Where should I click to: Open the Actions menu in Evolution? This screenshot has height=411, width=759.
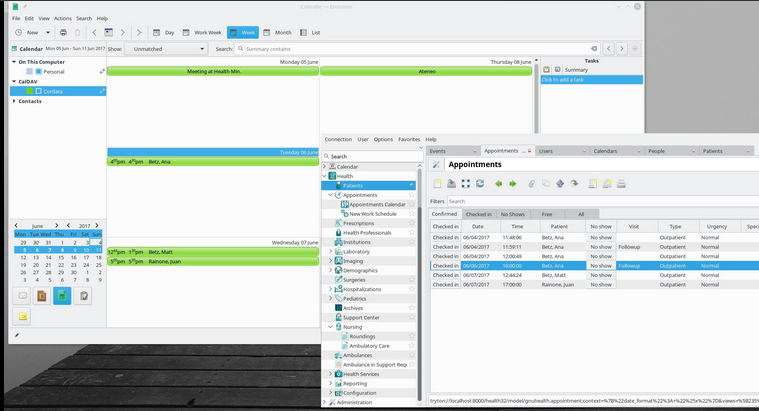click(62, 18)
